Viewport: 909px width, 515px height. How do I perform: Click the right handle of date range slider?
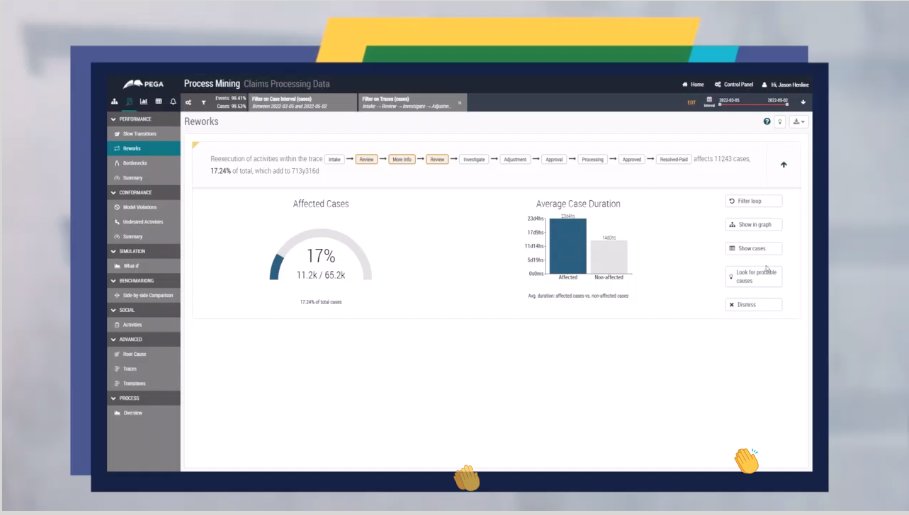tap(787, 105)
